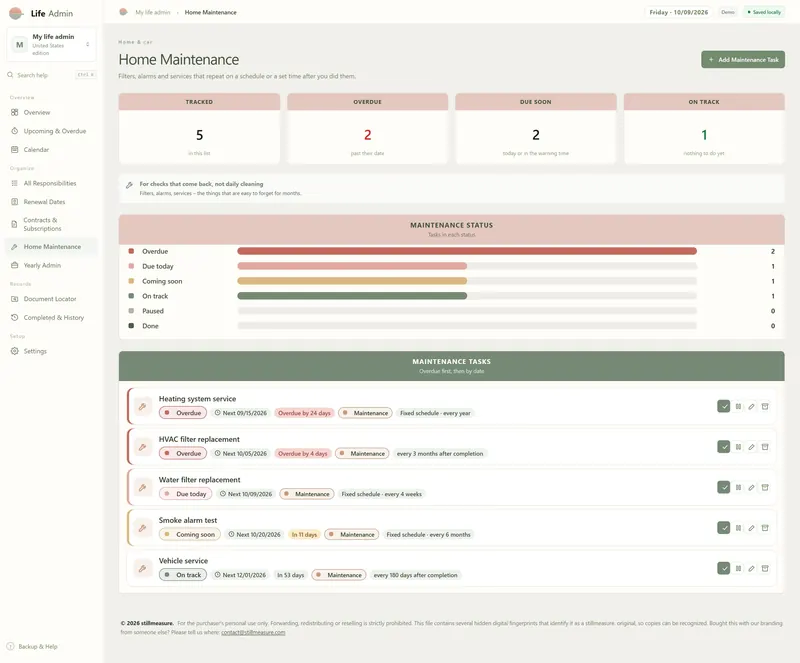Screen dimensions: 800x663
Task: Open All Responsibilities list
Action: (x=51, y=183)
